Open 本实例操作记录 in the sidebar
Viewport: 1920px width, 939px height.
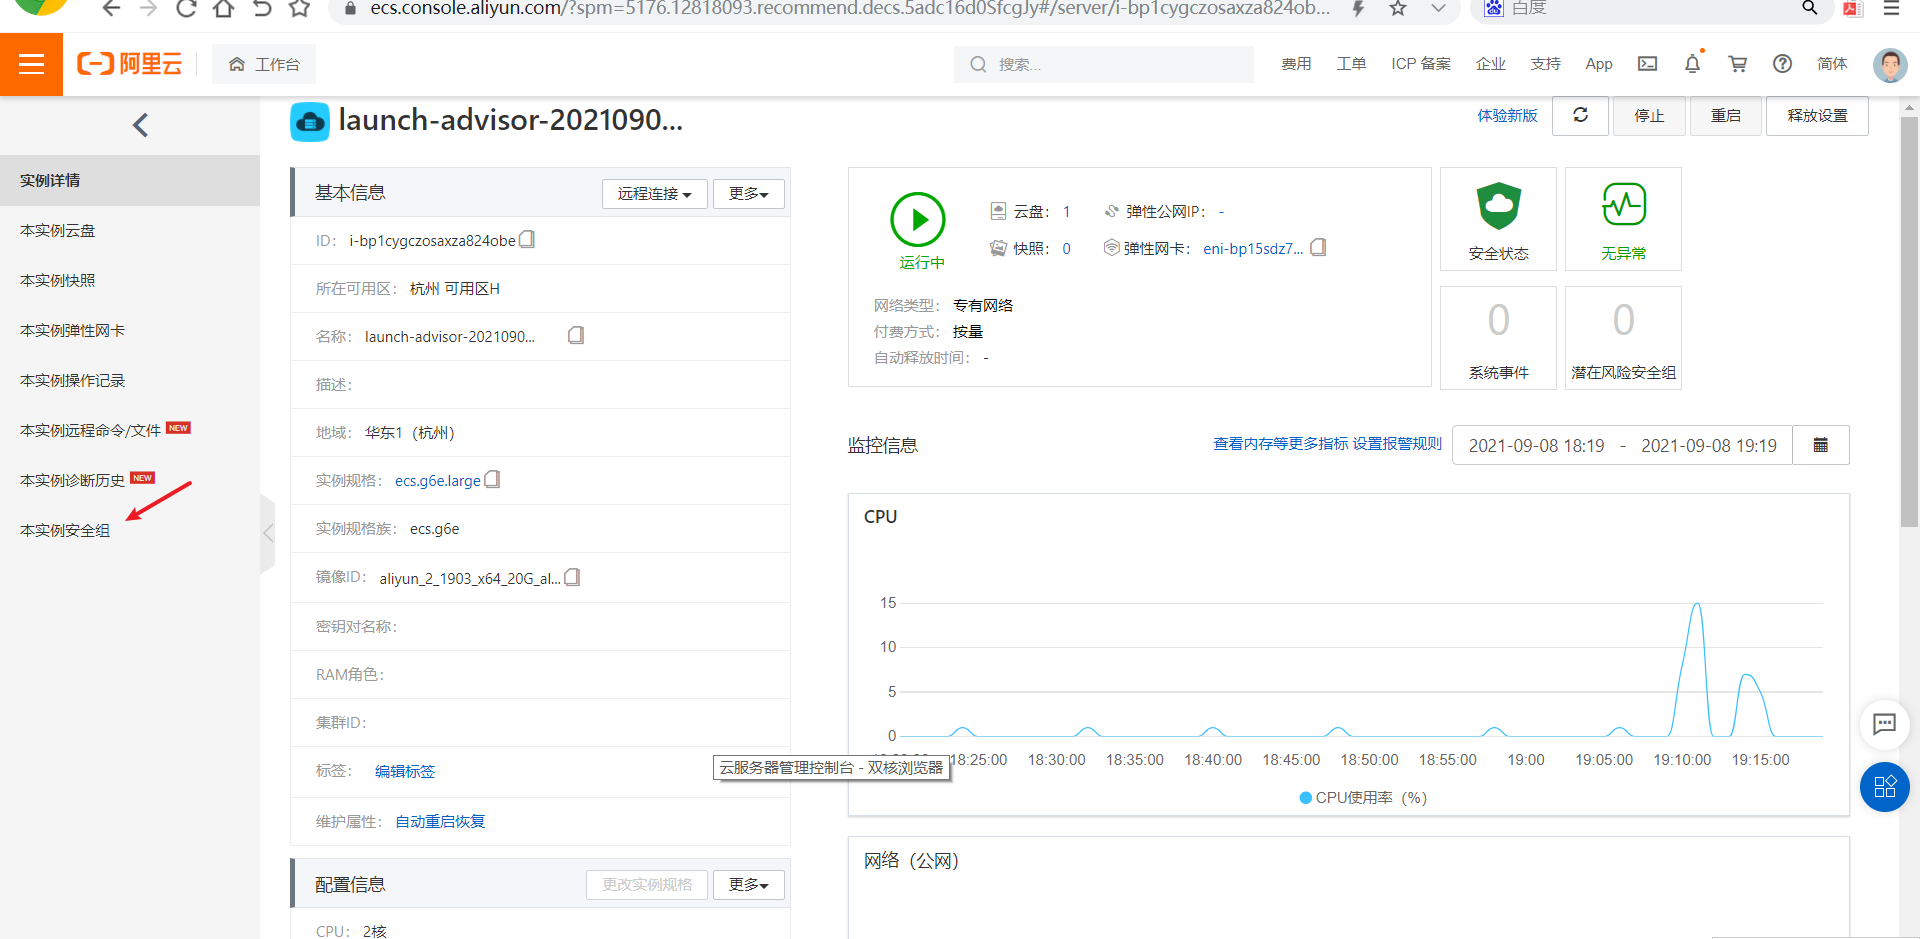pos(130,380)
